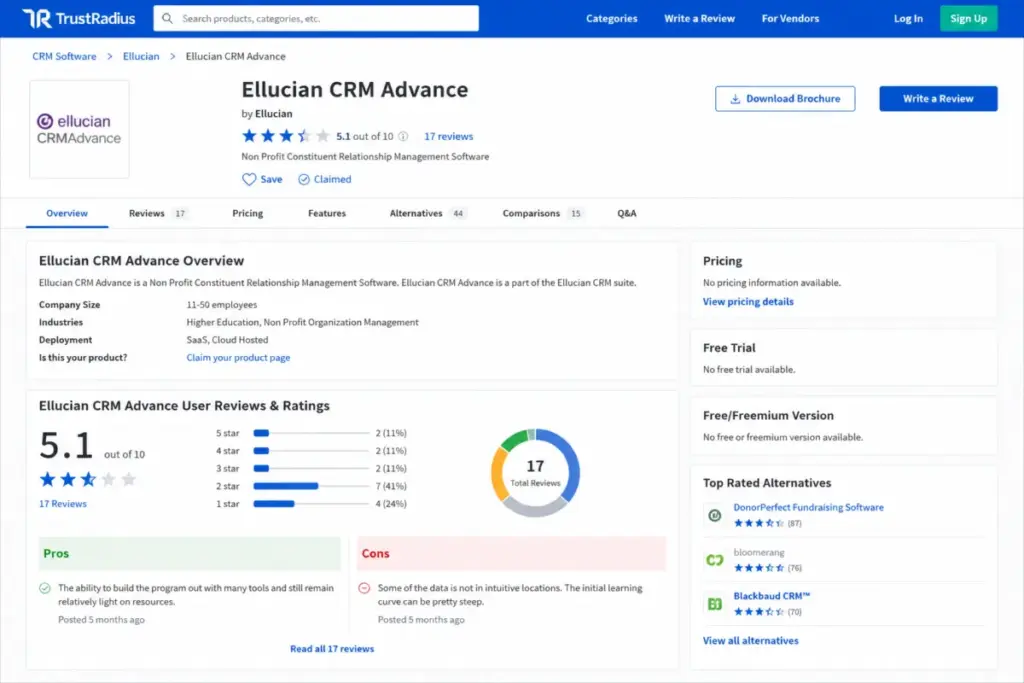Click bloomerang star rating (76)
This screenshot has height=683, width=1024.
759,567
